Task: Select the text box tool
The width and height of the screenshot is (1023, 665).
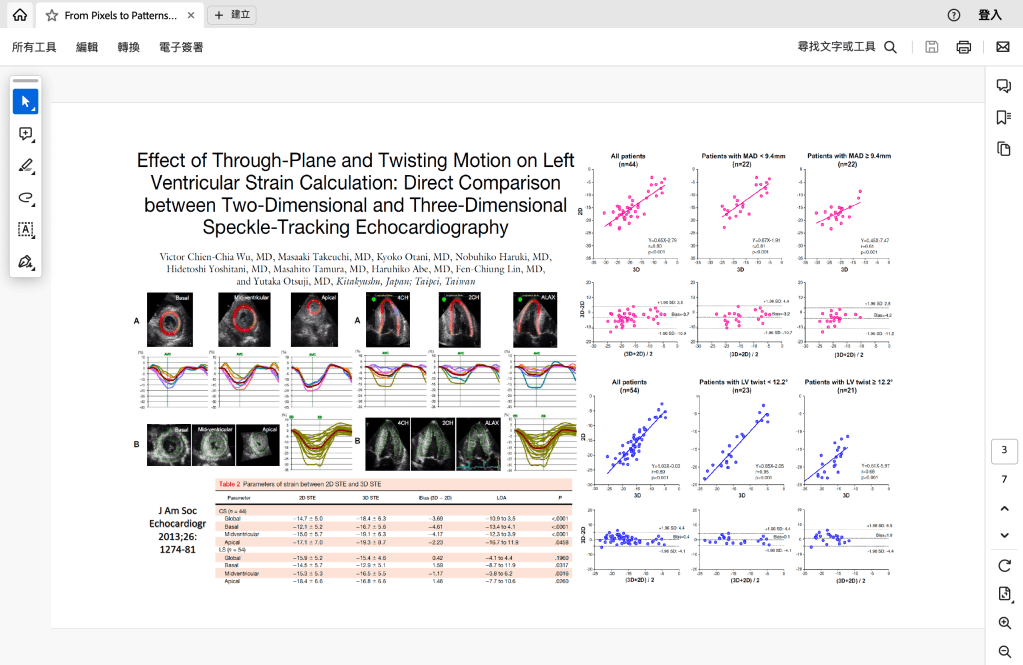Action: [x=25, y=230]
